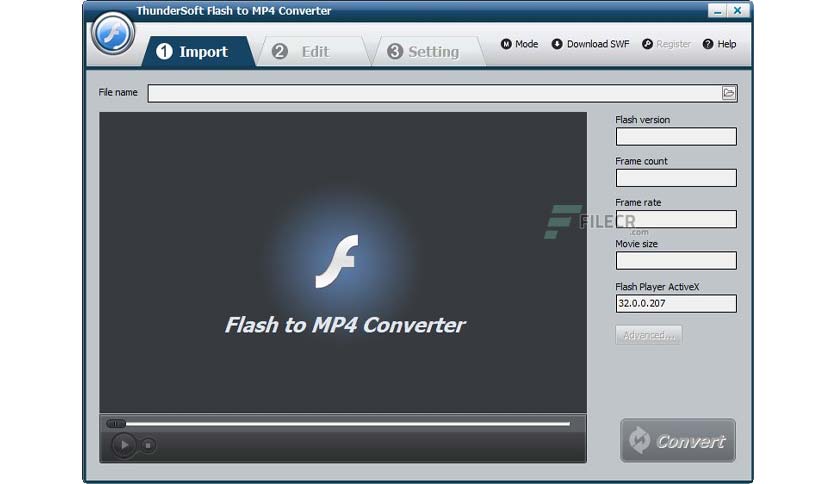Switch to the Import tab
The height and width of the screenshot is (484, 836).
tap(198, 52)
